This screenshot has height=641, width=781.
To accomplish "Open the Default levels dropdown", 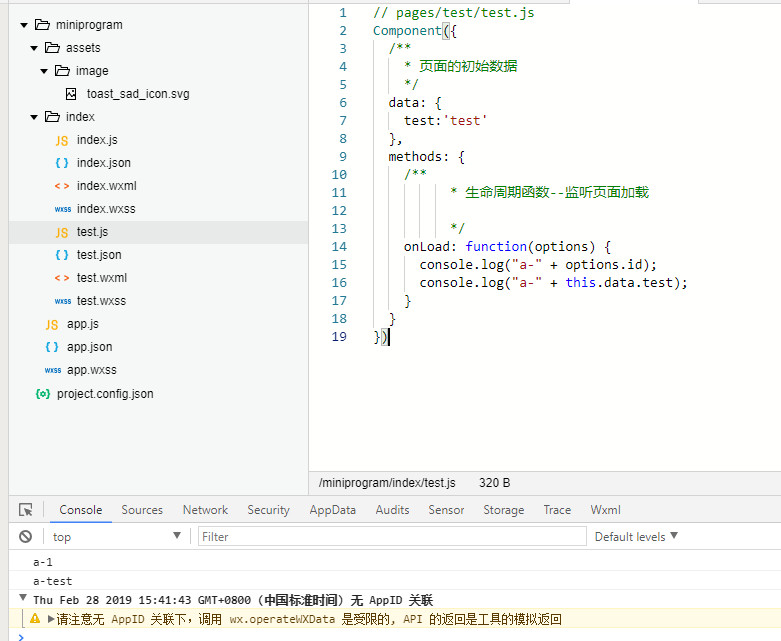I will [x=636, y=537].
